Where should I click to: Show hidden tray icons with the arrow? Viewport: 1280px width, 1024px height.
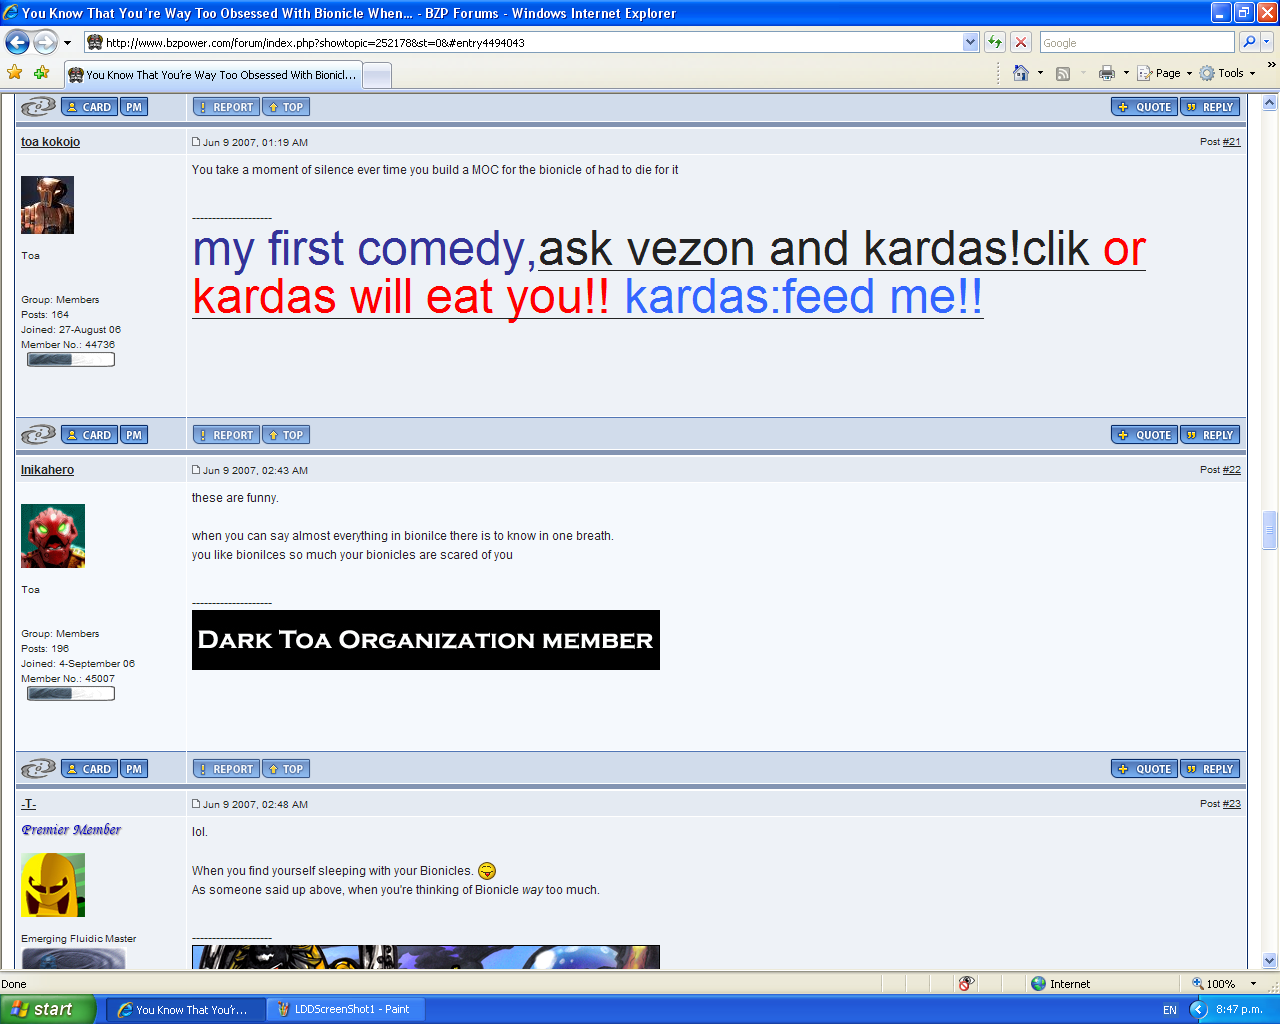[x=1198, y=1010]
